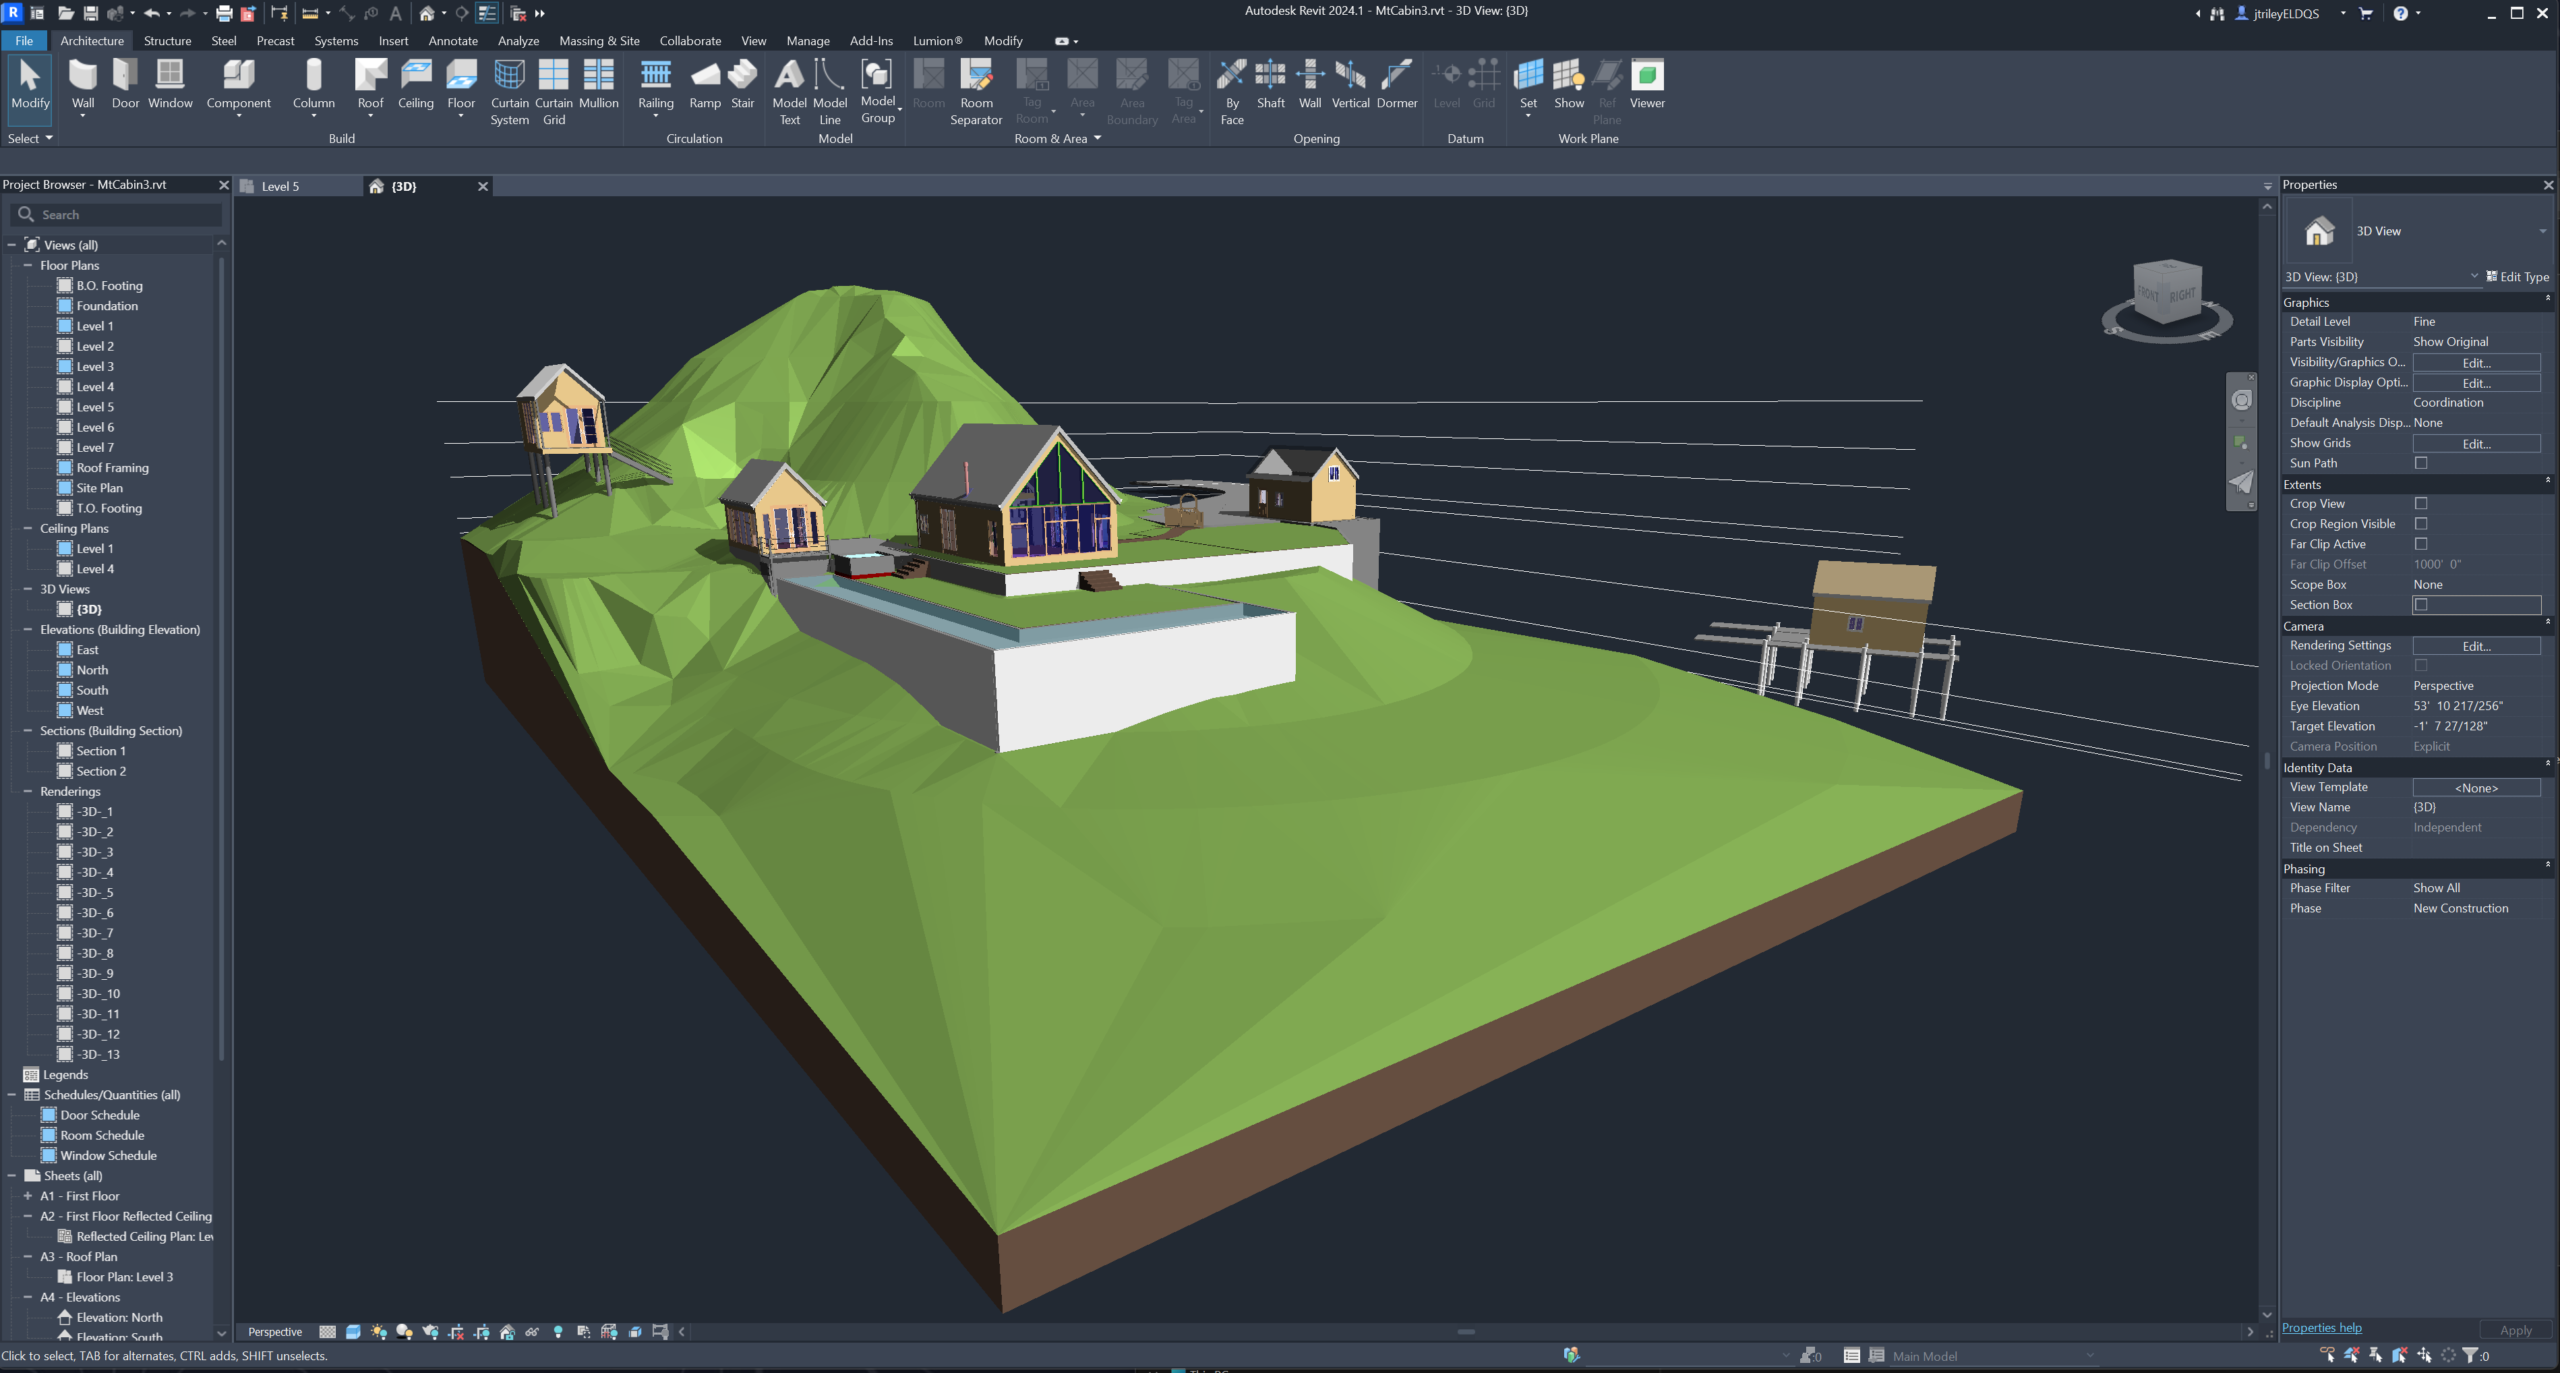Click Edit for Visibility/Graphics Overrides
This screenshot has height=1373, width=2560.
tap(2476, 362)
